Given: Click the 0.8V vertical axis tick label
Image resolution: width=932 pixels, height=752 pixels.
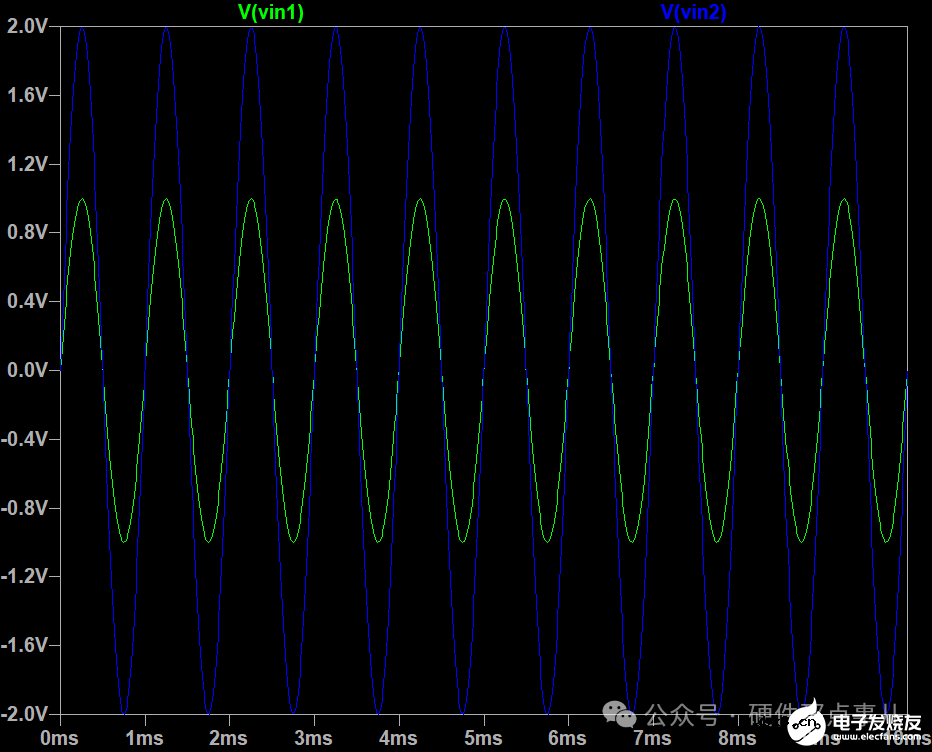Looking at the screenshot, I should coord(27,233).
